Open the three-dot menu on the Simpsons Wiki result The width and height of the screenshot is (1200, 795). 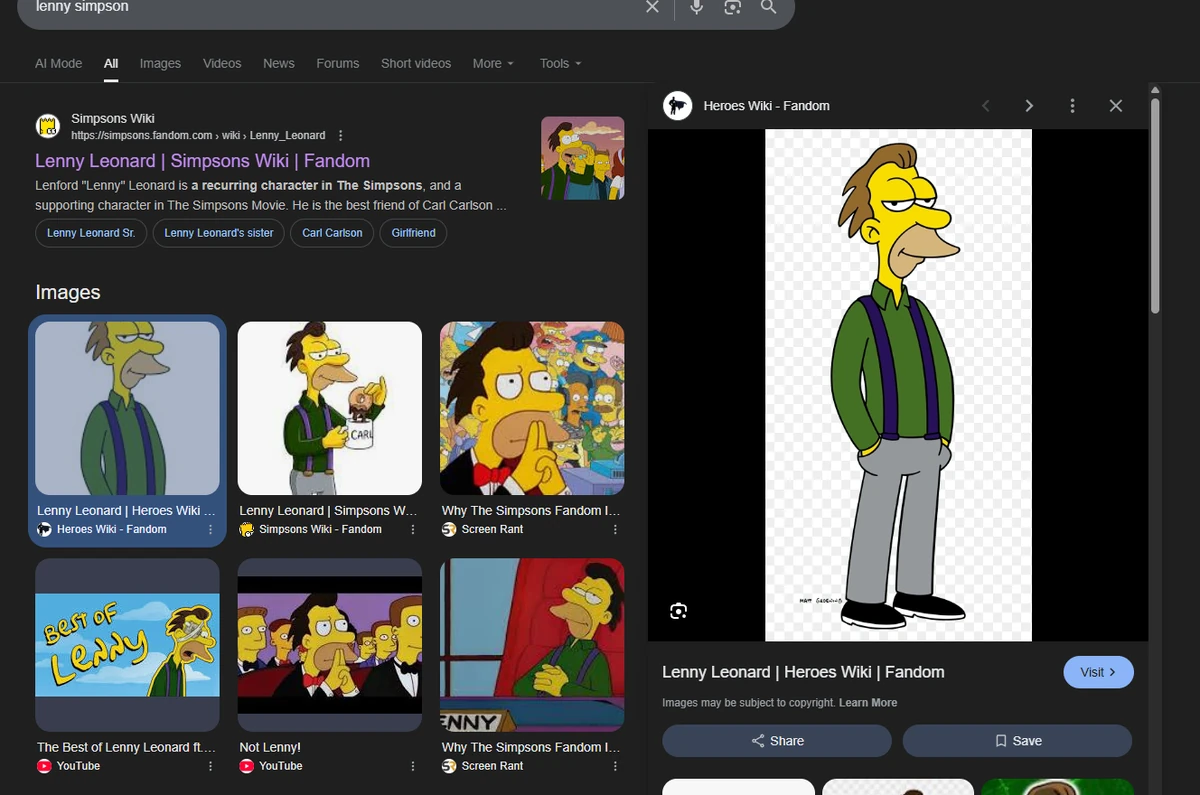coord(340,134)
